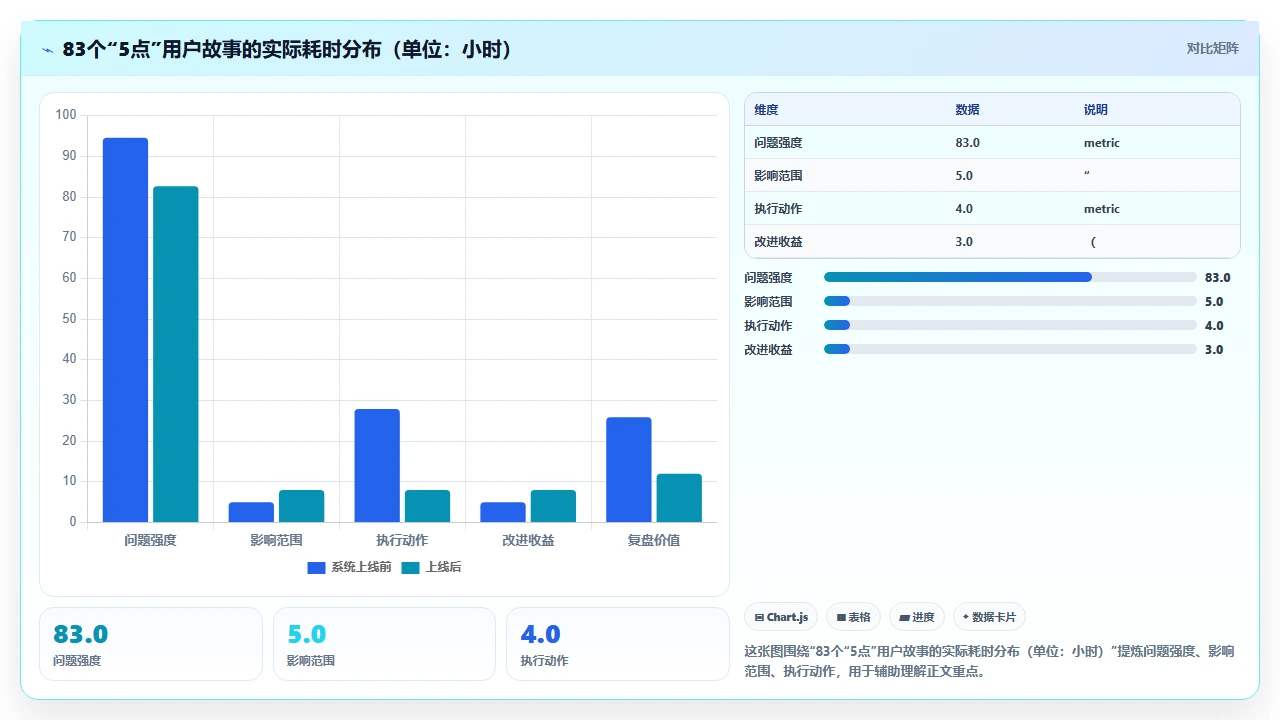Click the 83.0 value beside the 问题强度 progress bar

[x=1218, y=278]
